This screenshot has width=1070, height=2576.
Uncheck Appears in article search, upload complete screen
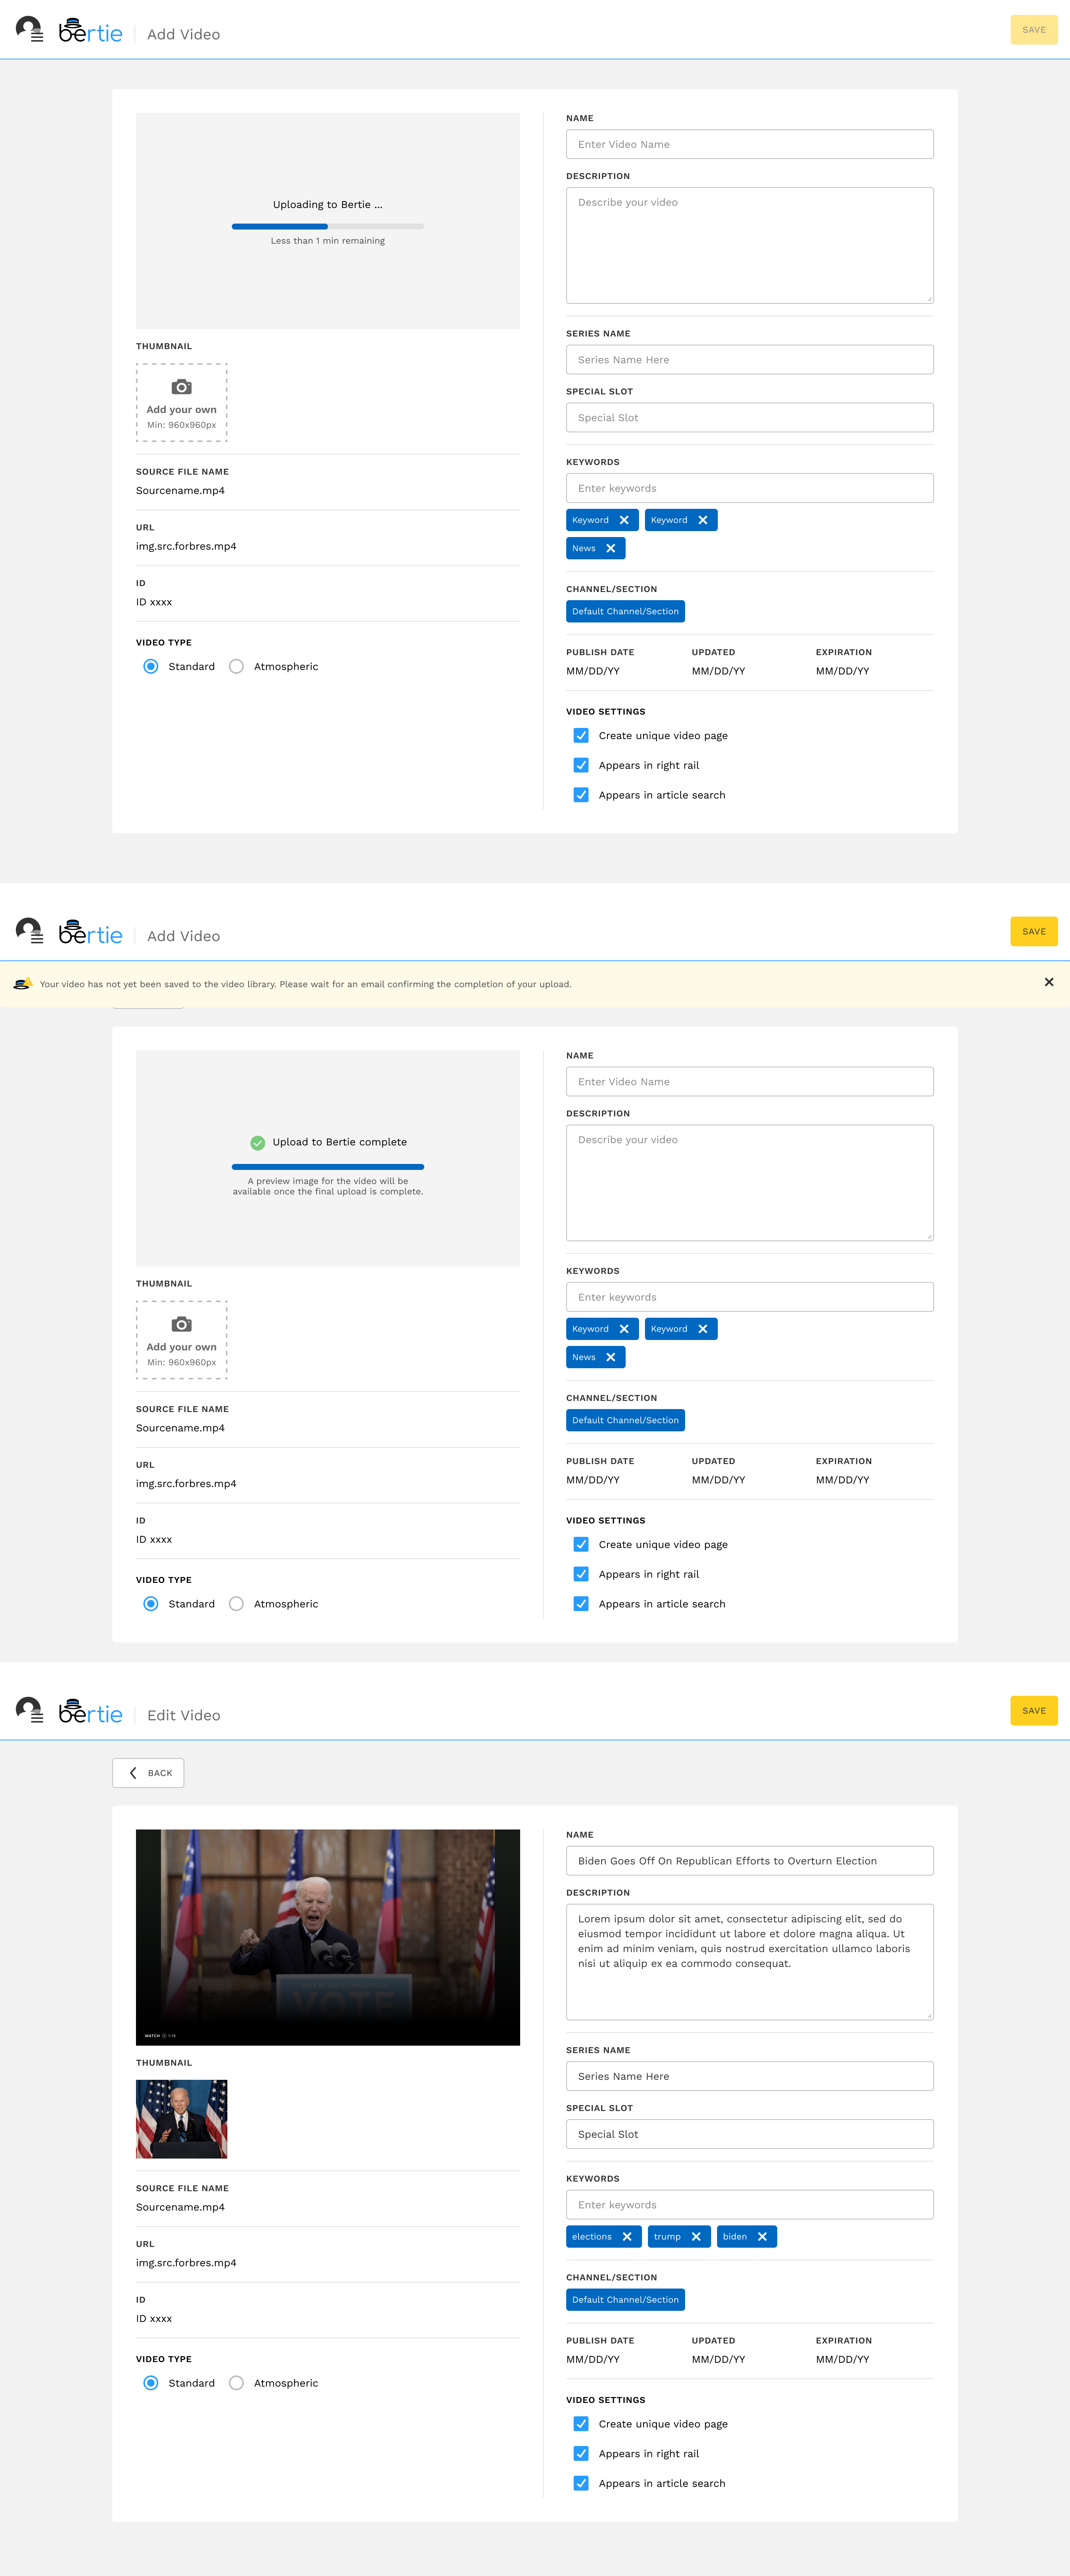point(581,1604)
